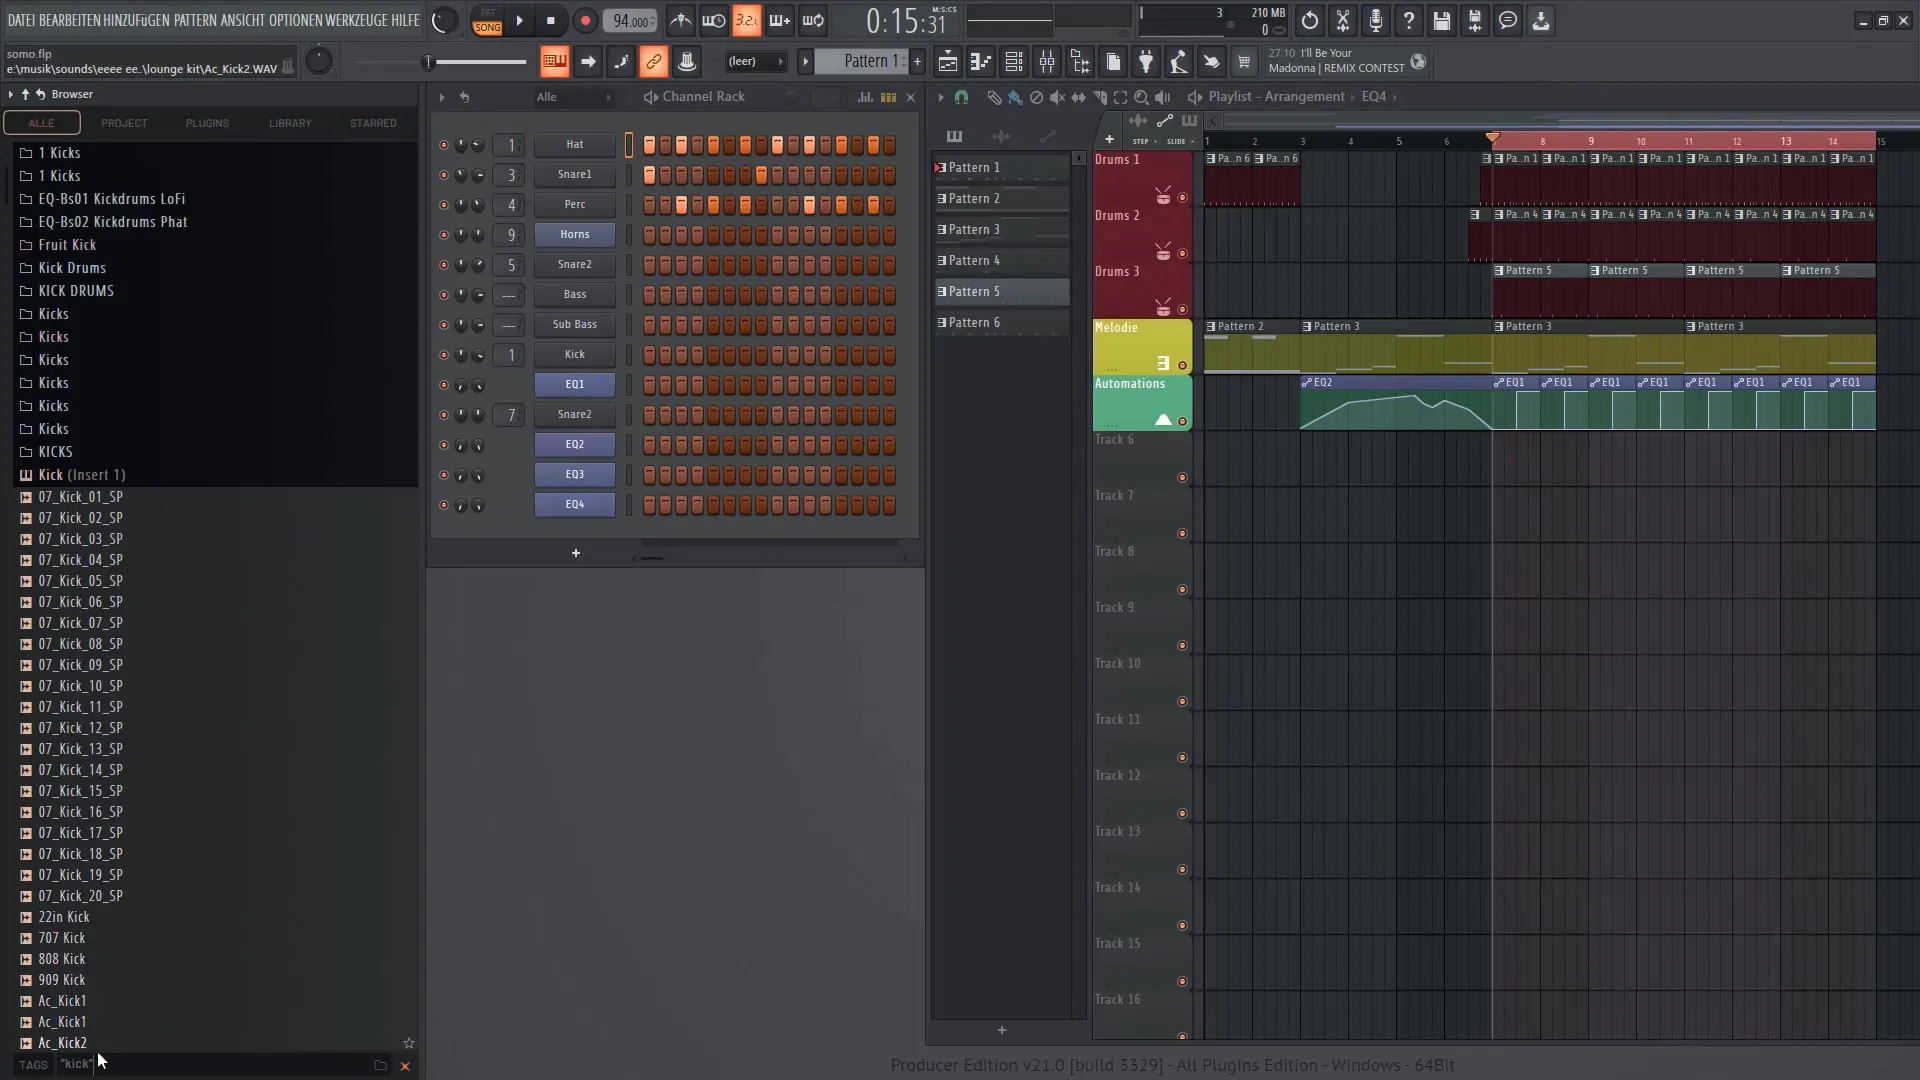Screen dimensions: 1920x1080
Task: Drag the master tempo slider at 94 BPM
Action: coord(630,20)
